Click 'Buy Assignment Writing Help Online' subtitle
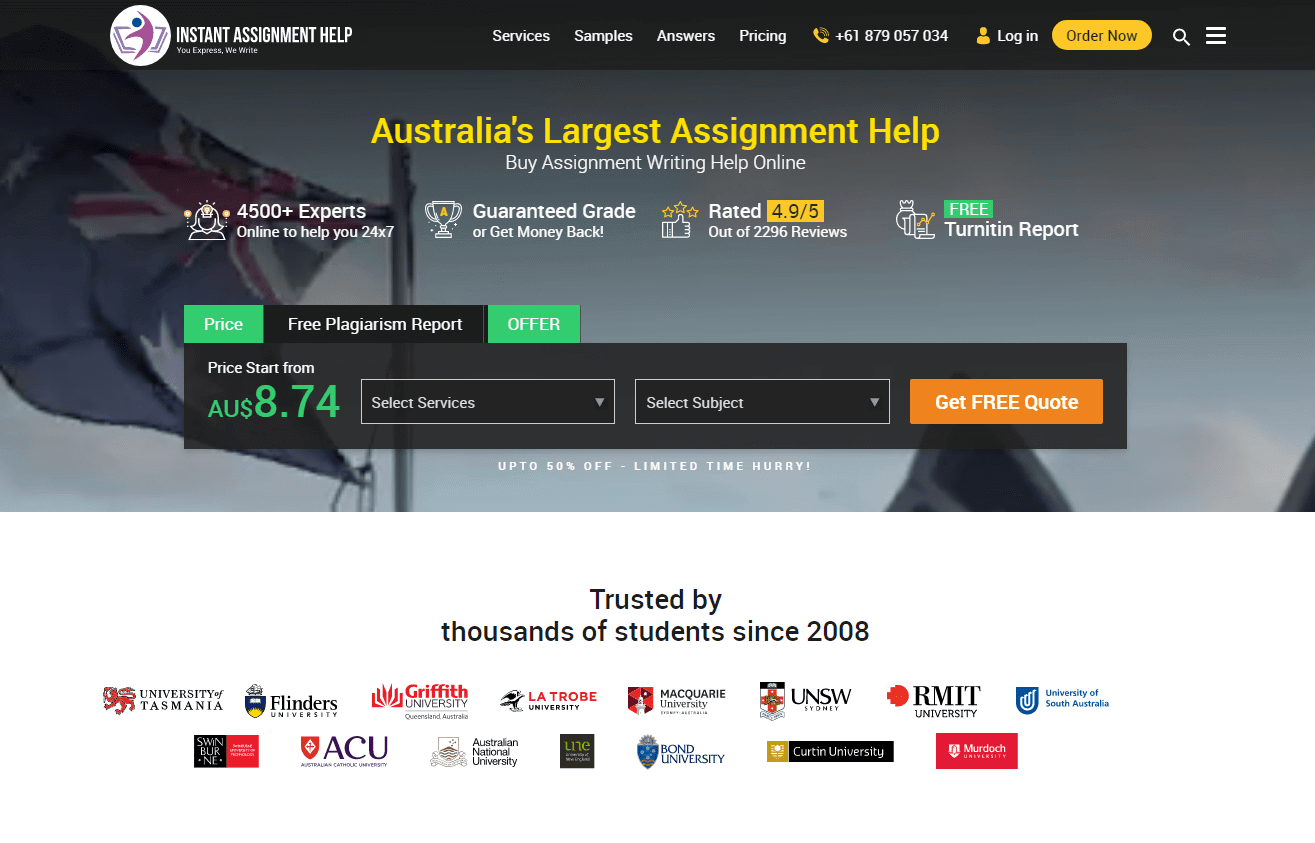 pos(655,162)
